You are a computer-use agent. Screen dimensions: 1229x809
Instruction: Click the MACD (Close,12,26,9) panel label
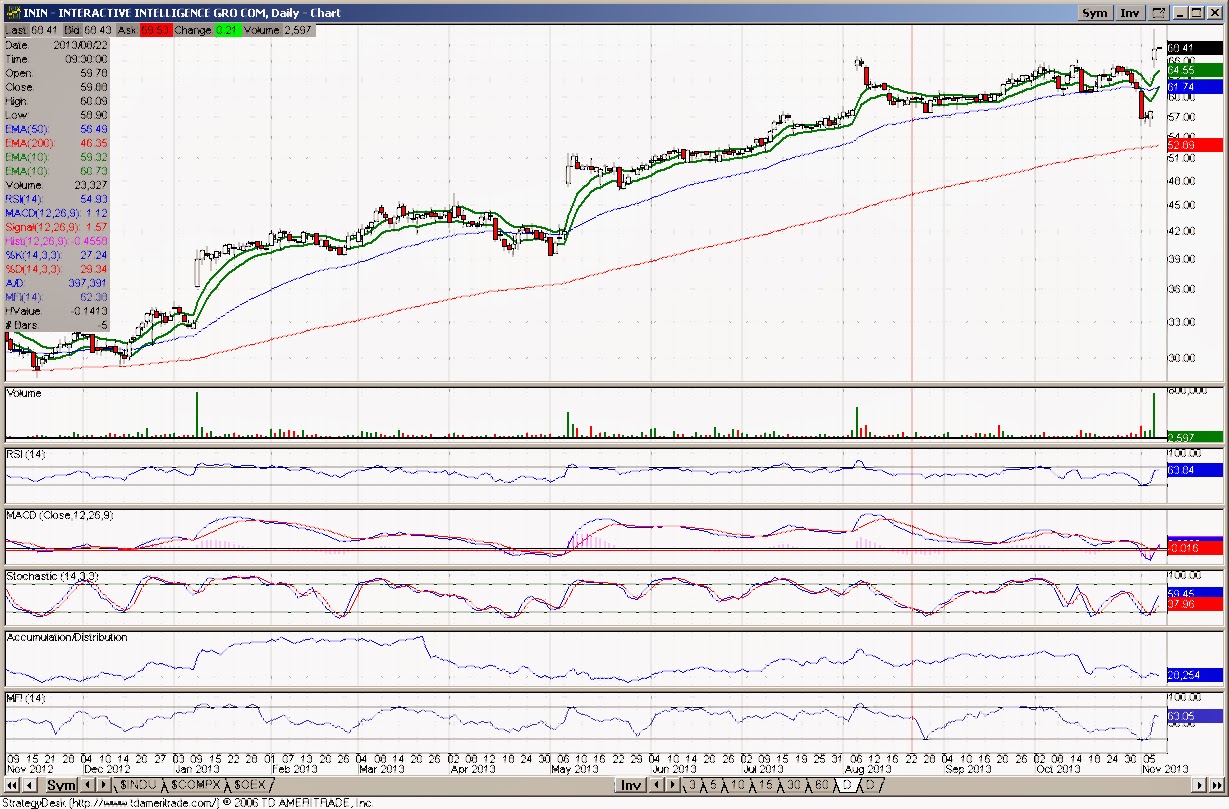60,515
